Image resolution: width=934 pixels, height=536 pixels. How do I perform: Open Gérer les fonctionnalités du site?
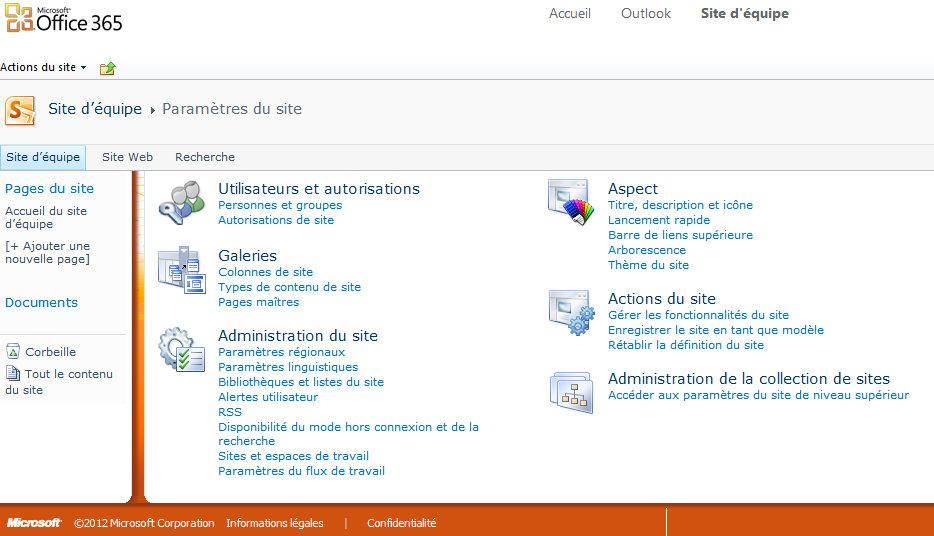click(x=698, y=315)
